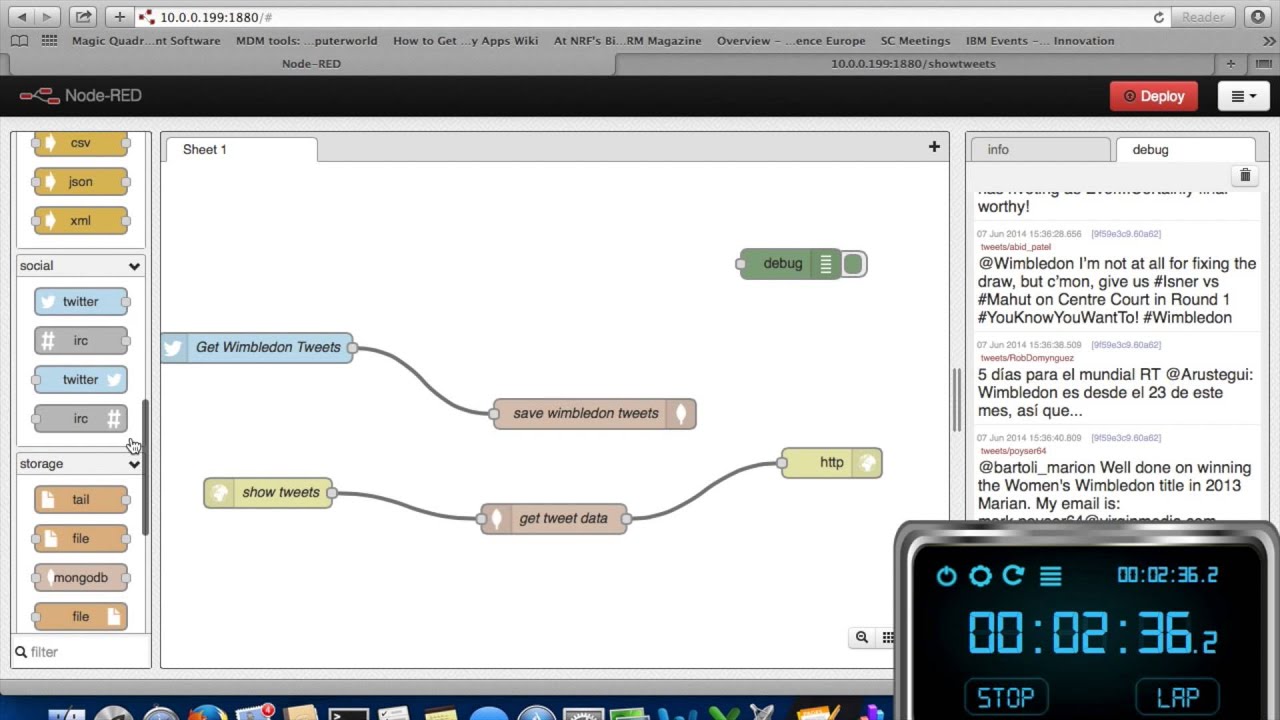Pick the twitter output node in palette
Screen dimensions: 1280x720
coord(81,379)
